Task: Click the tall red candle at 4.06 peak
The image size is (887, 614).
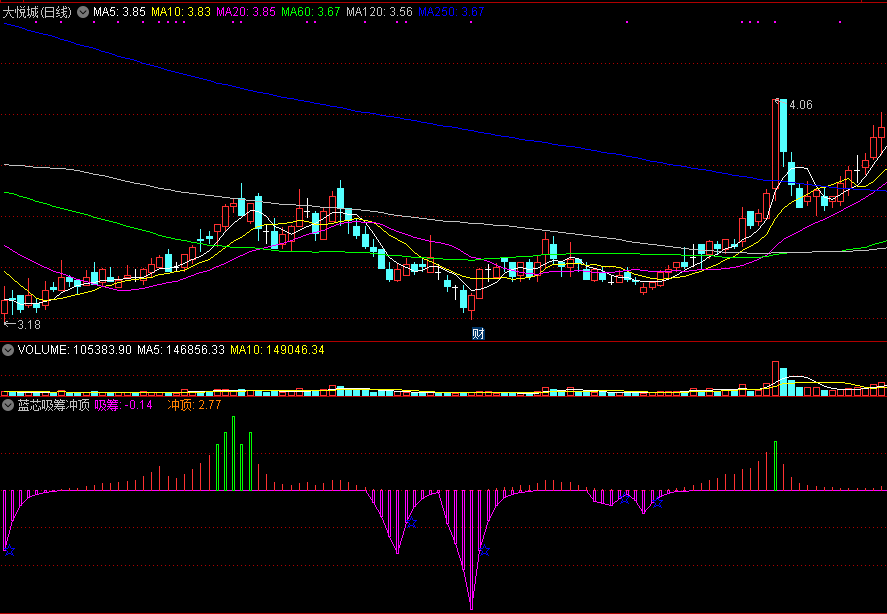Action: click(x=776, y=144)
